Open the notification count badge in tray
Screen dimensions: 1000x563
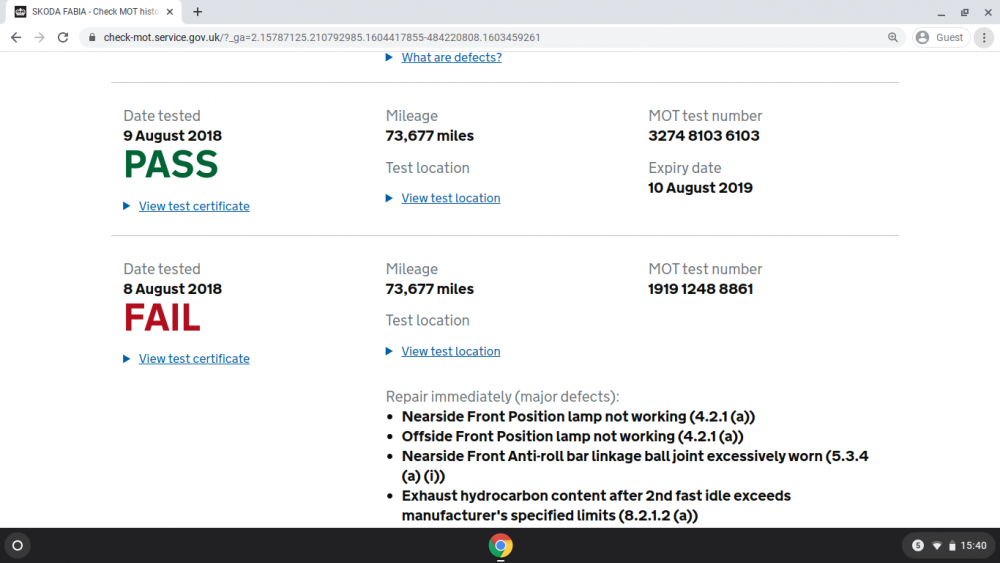(x=918, y=546)
